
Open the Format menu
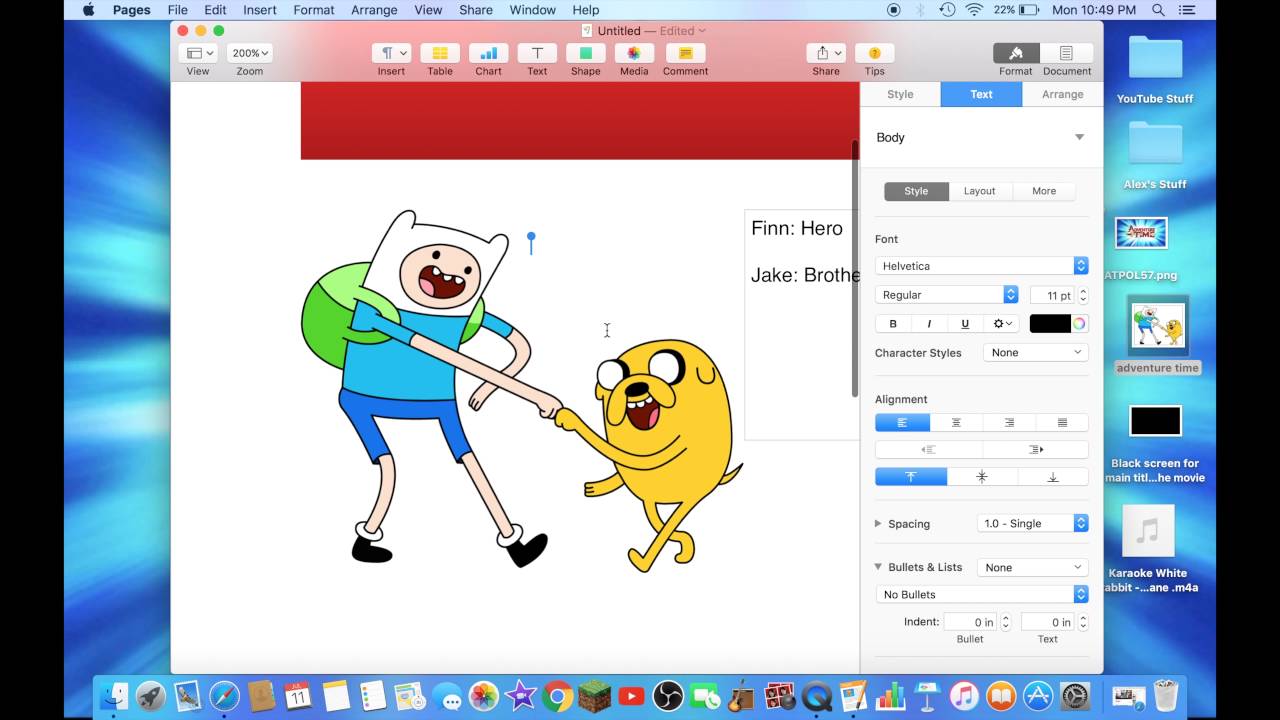coord(314,10)
